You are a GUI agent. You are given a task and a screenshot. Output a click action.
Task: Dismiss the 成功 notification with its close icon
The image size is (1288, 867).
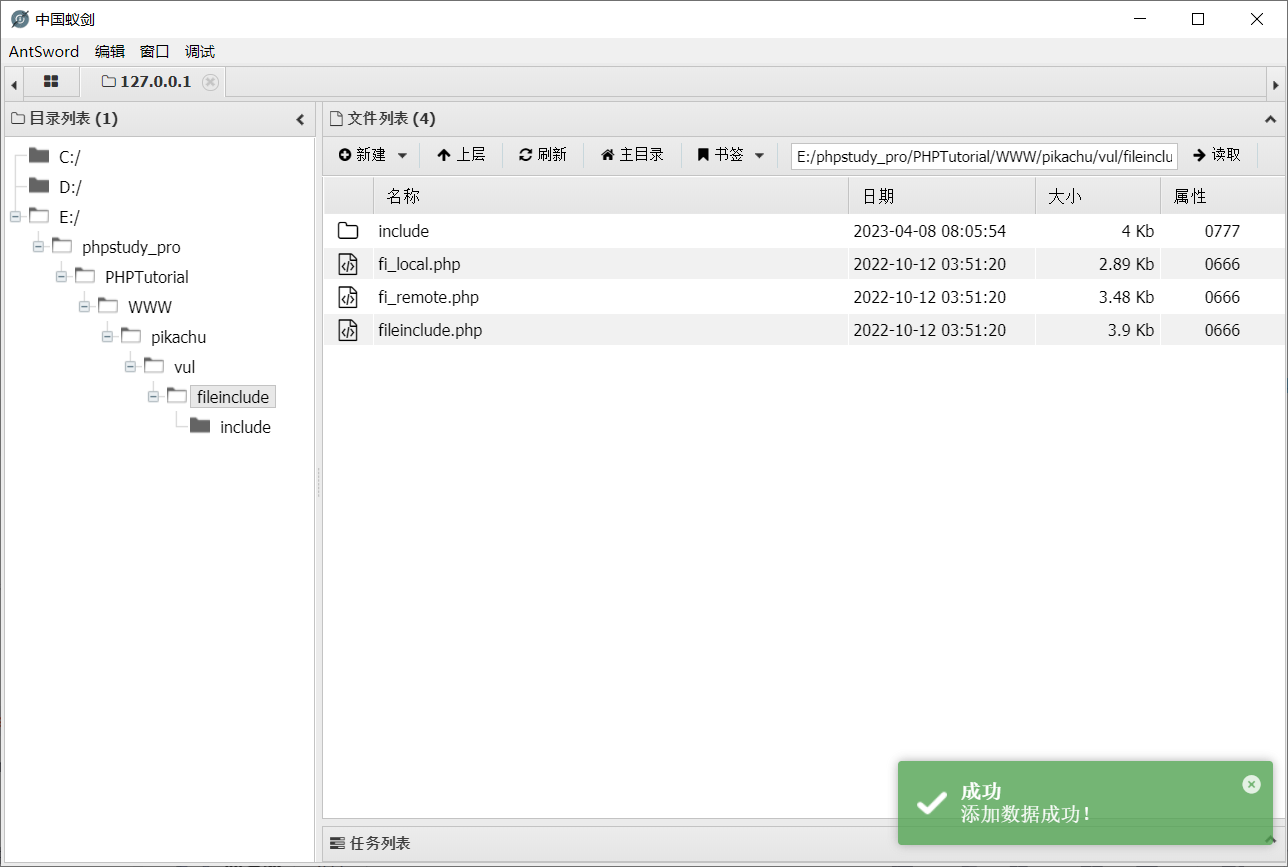tap(1251, 784)
